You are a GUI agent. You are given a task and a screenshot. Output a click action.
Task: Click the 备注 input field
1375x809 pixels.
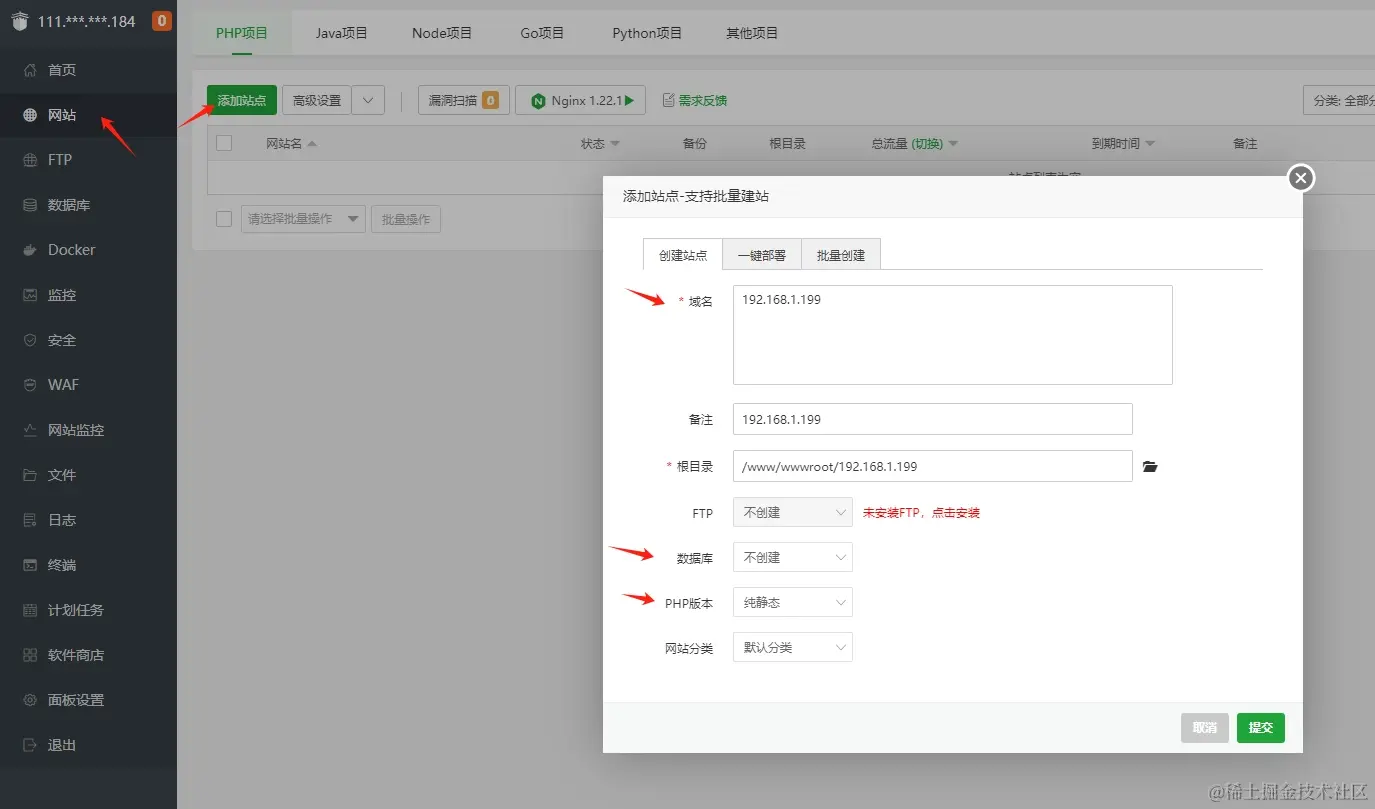coord(932,419)
